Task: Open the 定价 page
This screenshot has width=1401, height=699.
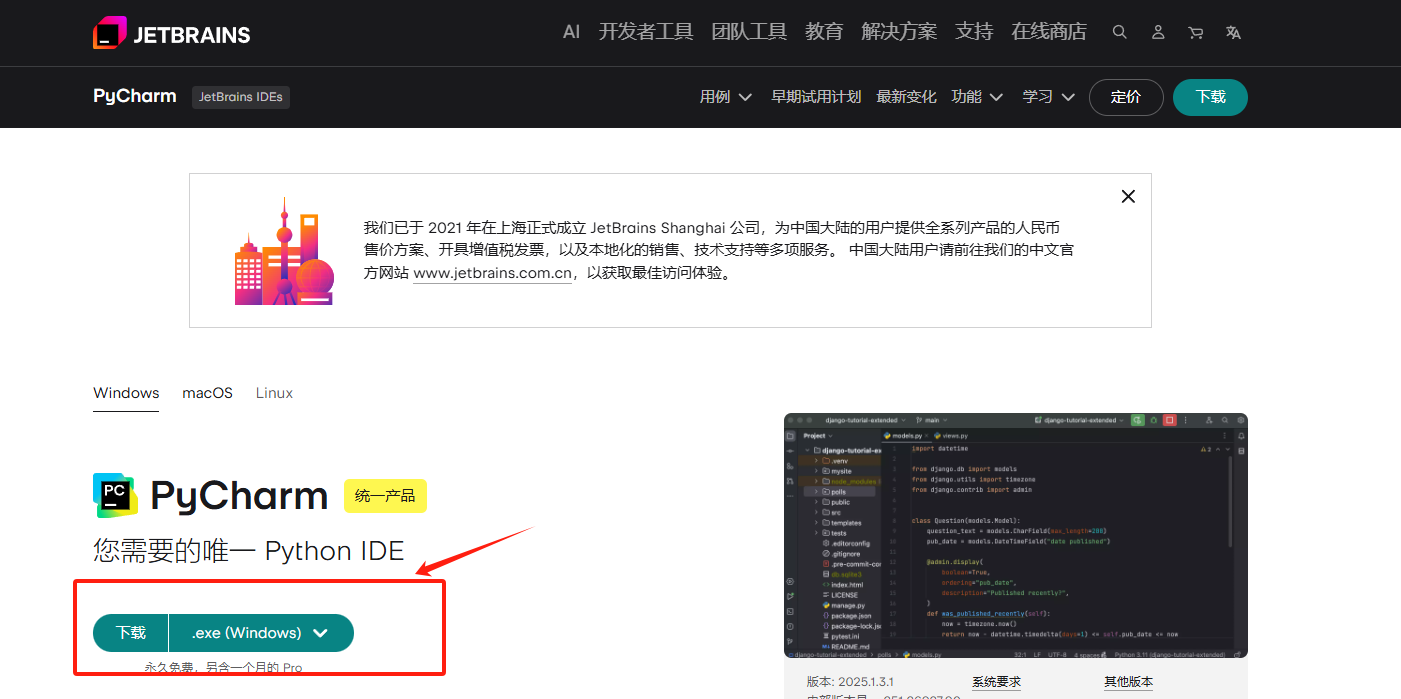Action: [1126, 97]
